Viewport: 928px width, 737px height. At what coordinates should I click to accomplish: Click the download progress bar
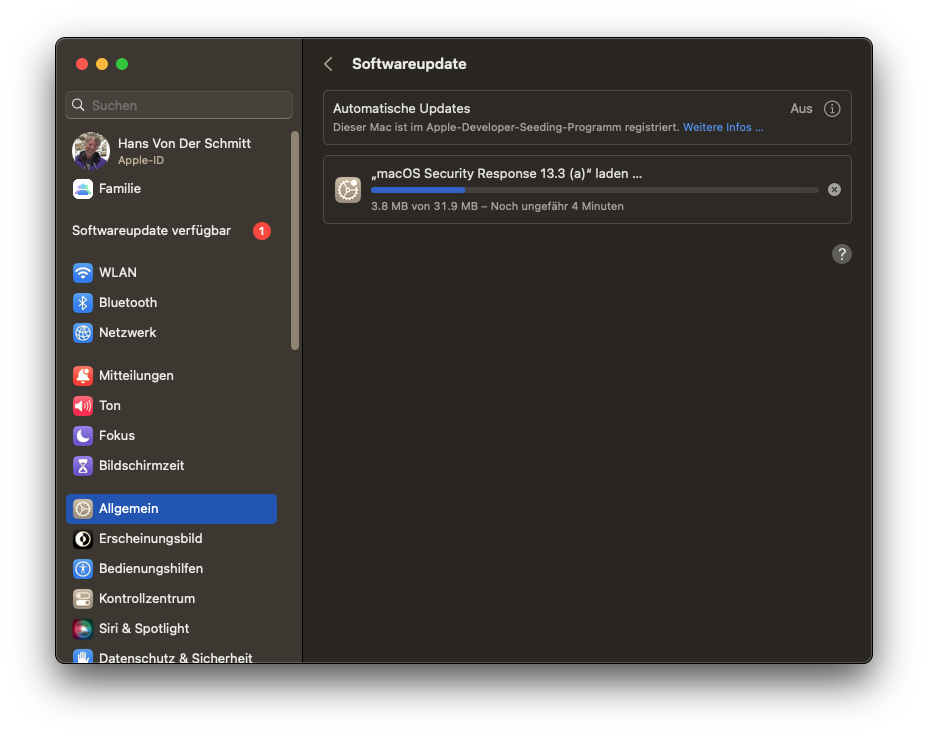tap(594, 190)
